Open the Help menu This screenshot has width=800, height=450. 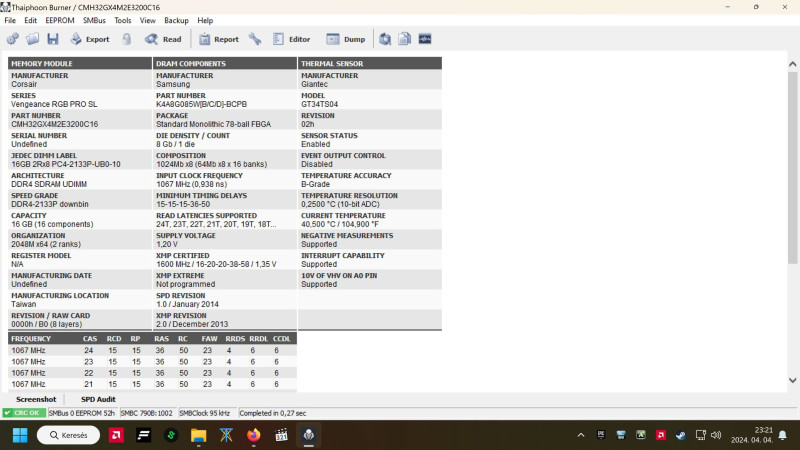pyautogui.click(x=205, y=20)
